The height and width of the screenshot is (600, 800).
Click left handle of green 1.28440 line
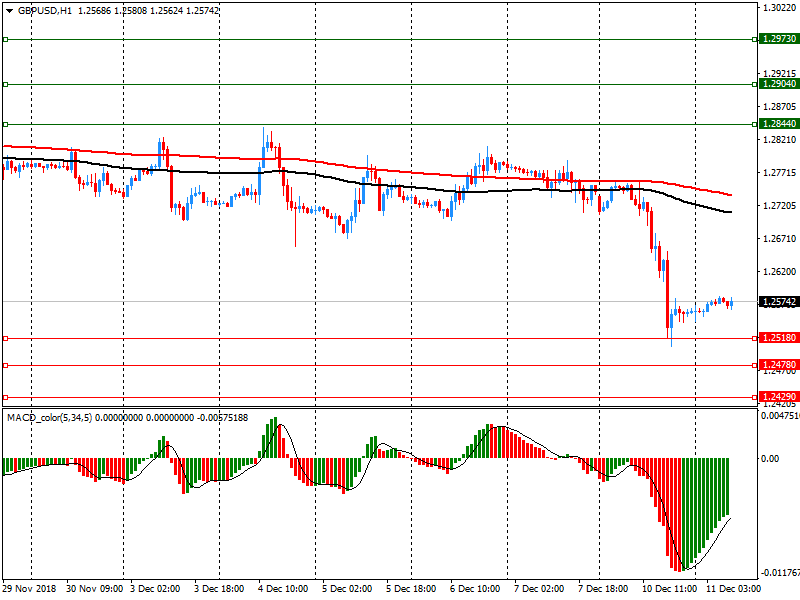point(5,124)
